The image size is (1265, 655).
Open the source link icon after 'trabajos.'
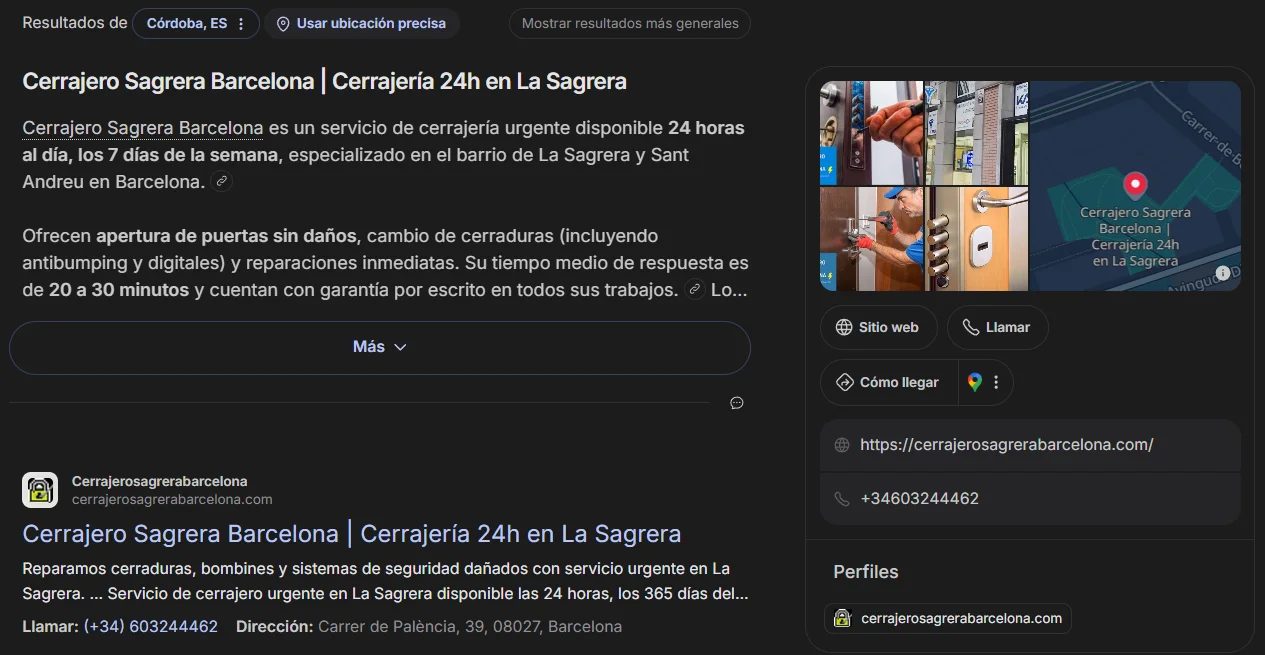tap(695, 290)
